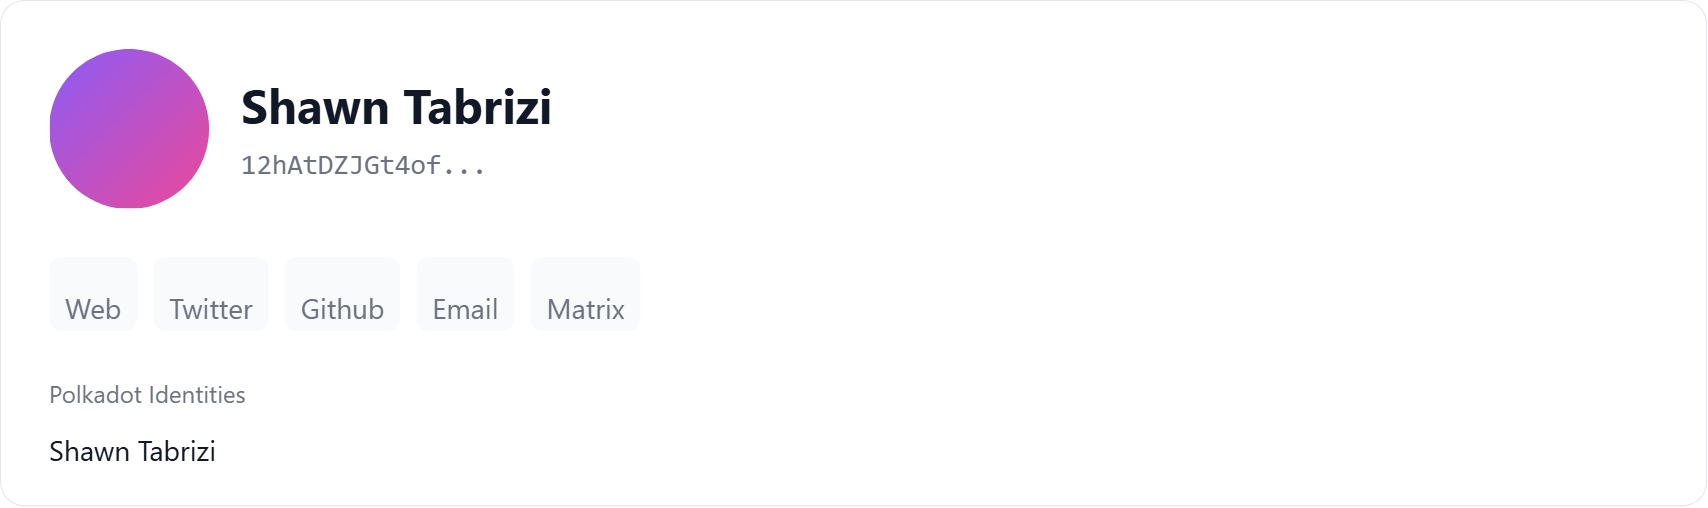Open the Web link button
The width and height of the screenshot is (1708, 508).
[93, 296]
